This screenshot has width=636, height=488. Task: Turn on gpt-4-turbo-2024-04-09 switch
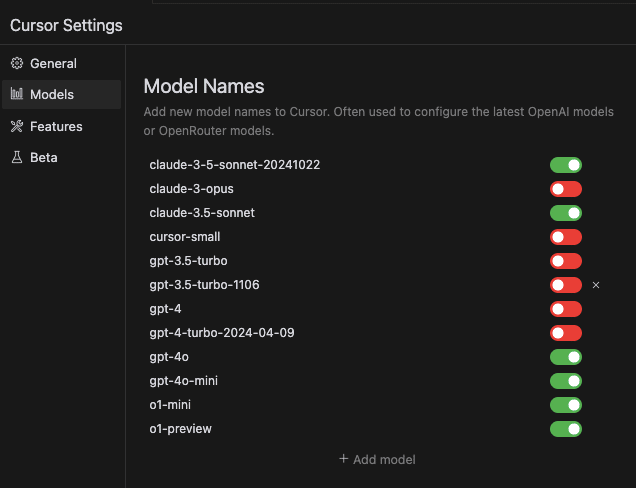tap(566, 333)
